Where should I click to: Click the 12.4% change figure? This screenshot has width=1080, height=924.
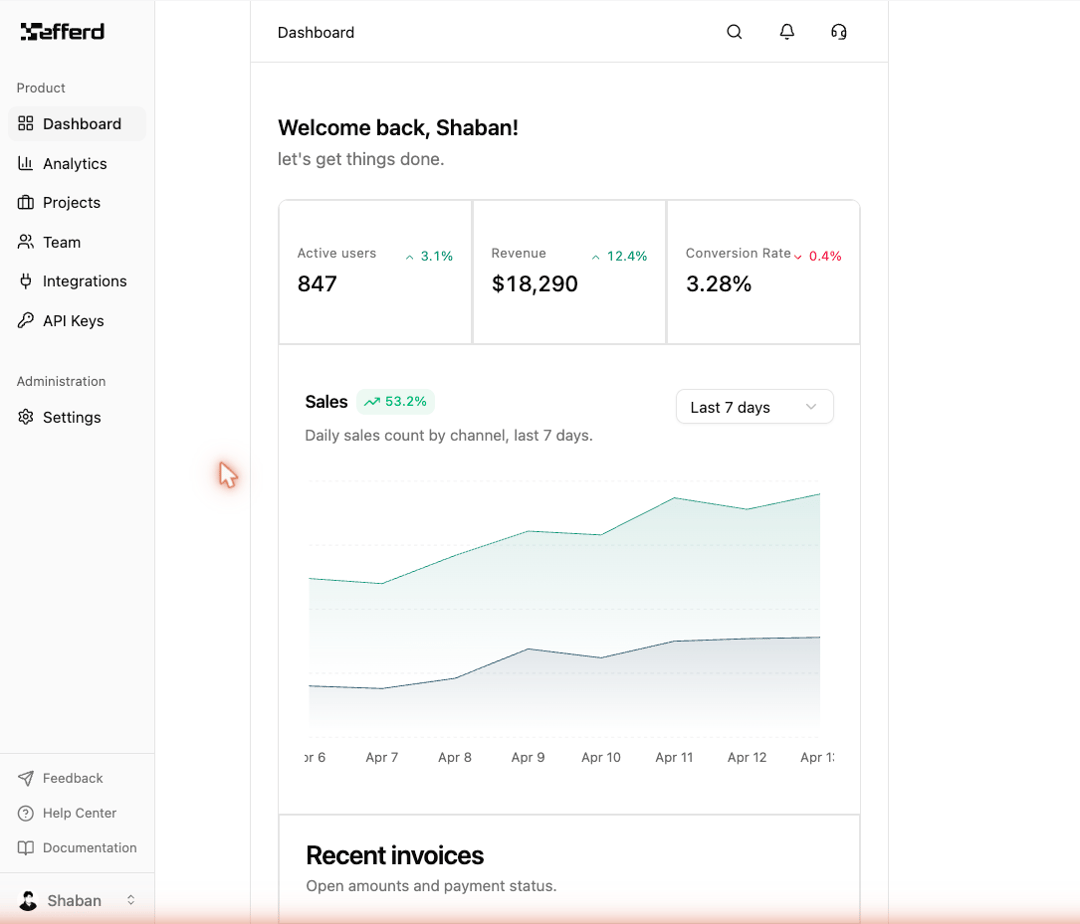click(x=627, y=256)
